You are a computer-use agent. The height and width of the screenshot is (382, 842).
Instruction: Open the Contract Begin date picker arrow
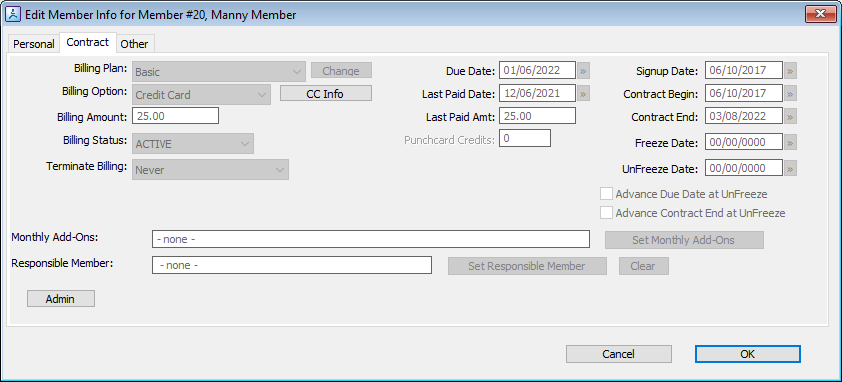(x=790, y=93)
